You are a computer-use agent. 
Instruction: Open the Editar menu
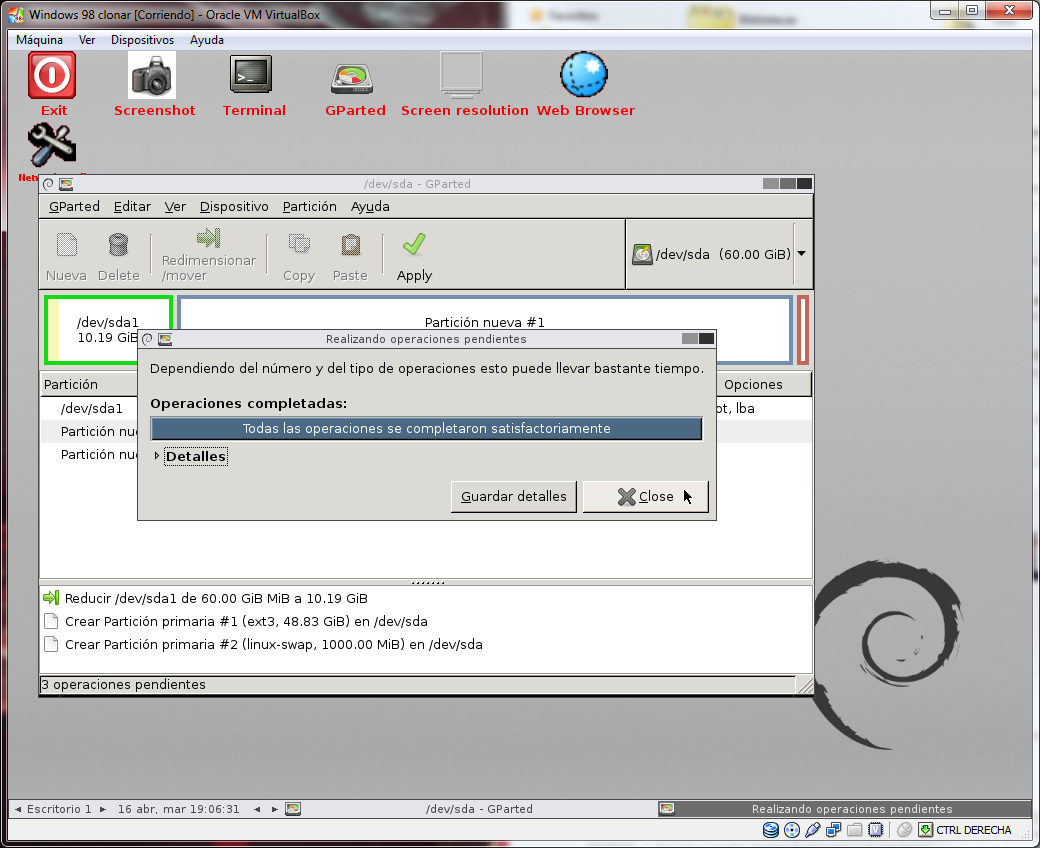[132, 206]
